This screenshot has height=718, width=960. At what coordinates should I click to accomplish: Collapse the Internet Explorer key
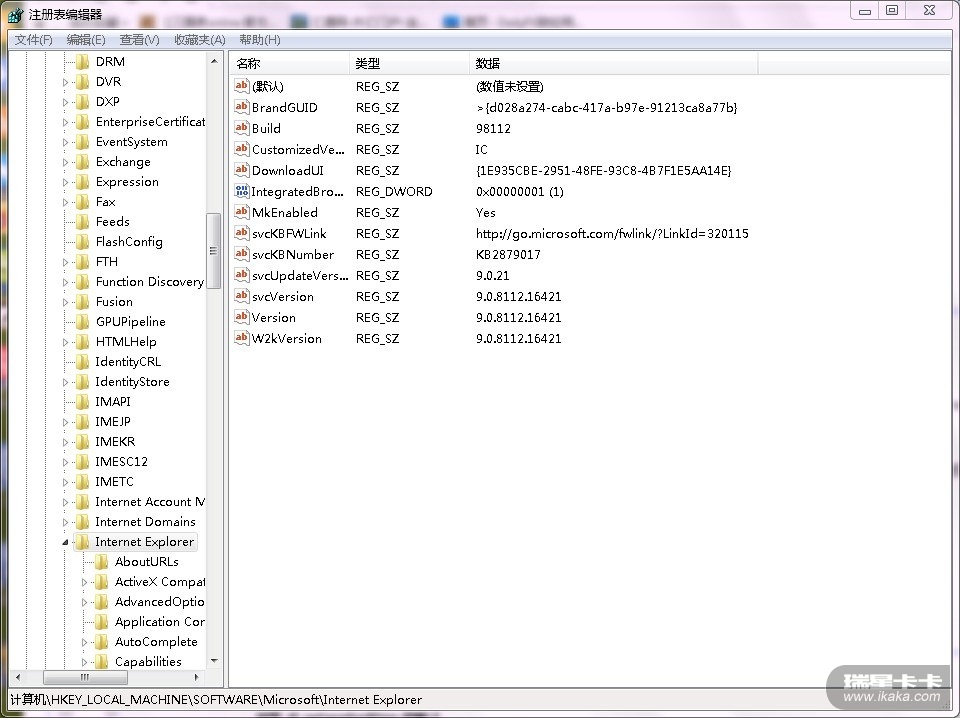[65, 542]
